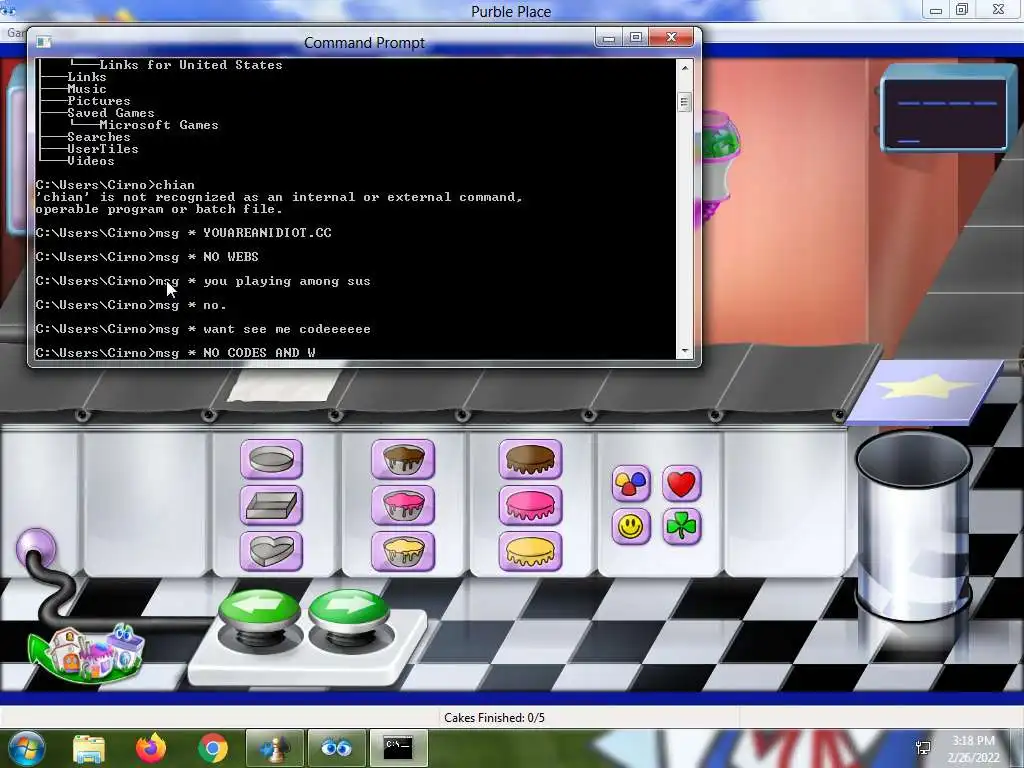Screen dimensions: 1024x768
Task: Click the Purble Place window title
Action: click(x=511, y=11)
